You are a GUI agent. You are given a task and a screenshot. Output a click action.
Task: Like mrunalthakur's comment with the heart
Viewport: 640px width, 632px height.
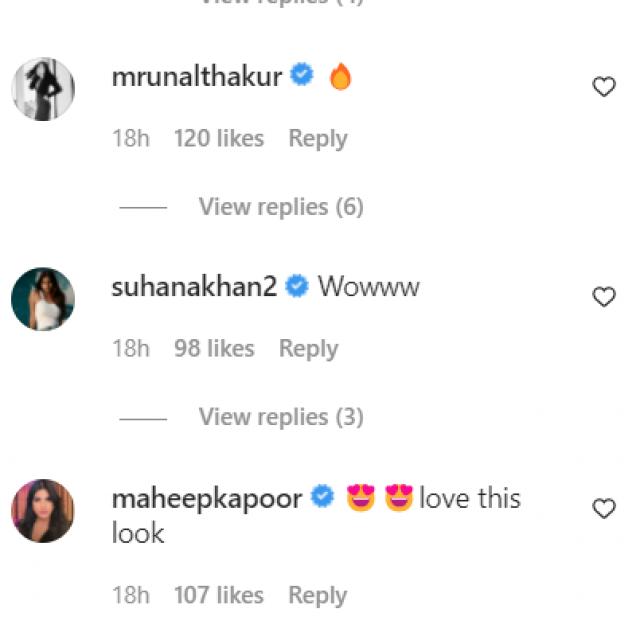604,87
